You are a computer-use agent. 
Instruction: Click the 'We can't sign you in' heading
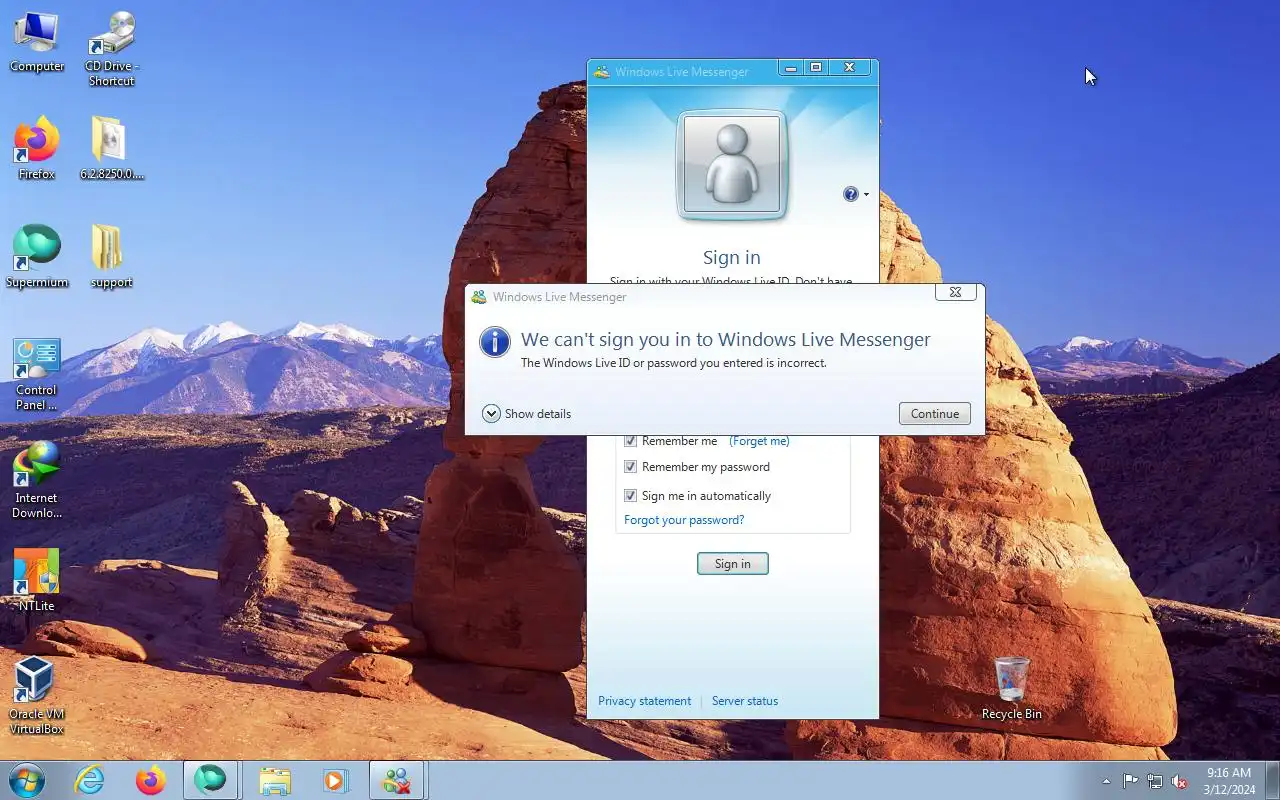[x=726, y=340]
